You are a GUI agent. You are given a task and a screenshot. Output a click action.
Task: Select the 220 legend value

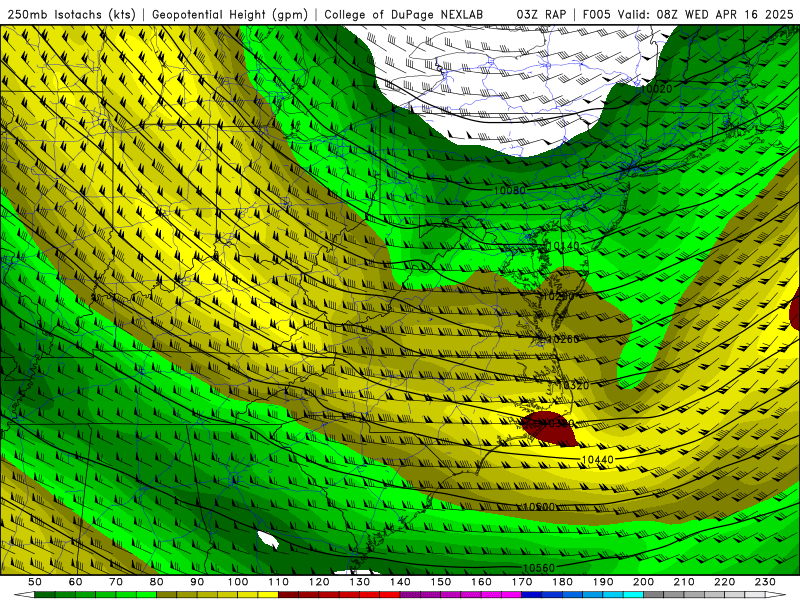[x=724, y=582]
